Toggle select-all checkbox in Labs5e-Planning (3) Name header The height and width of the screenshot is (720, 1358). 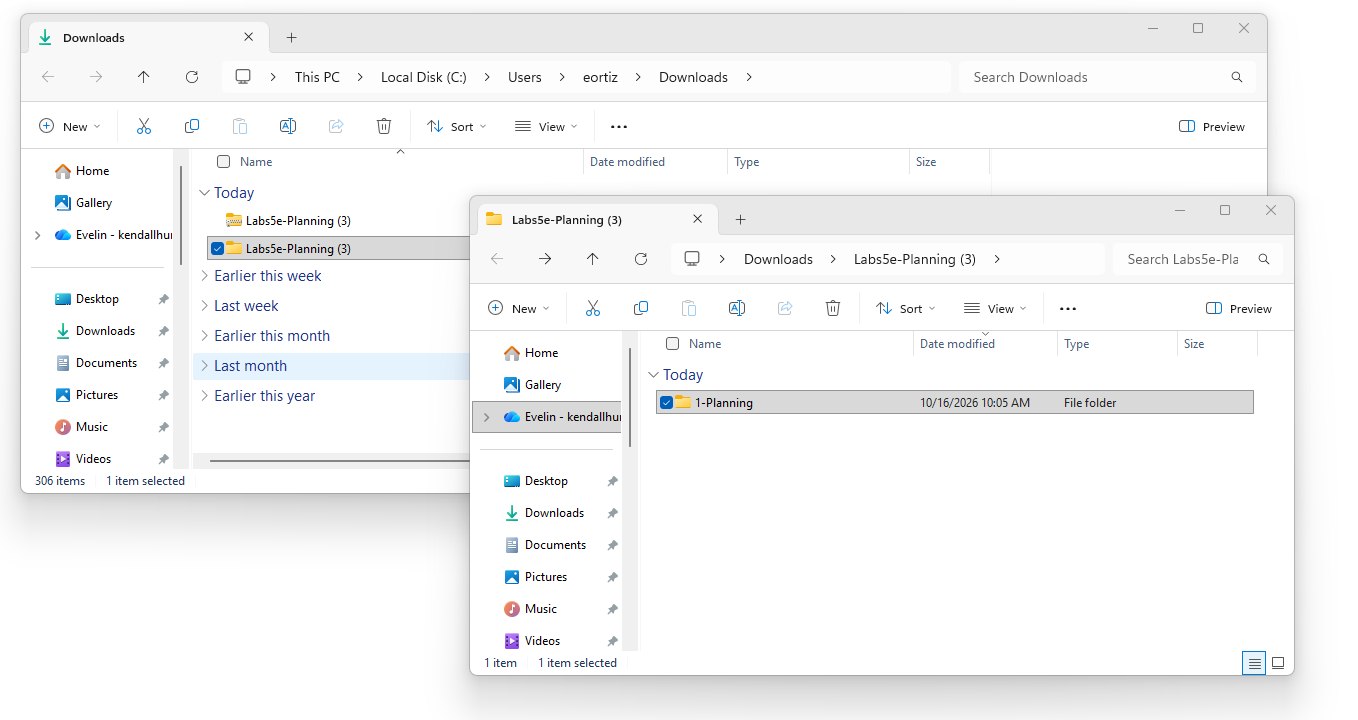672,344
